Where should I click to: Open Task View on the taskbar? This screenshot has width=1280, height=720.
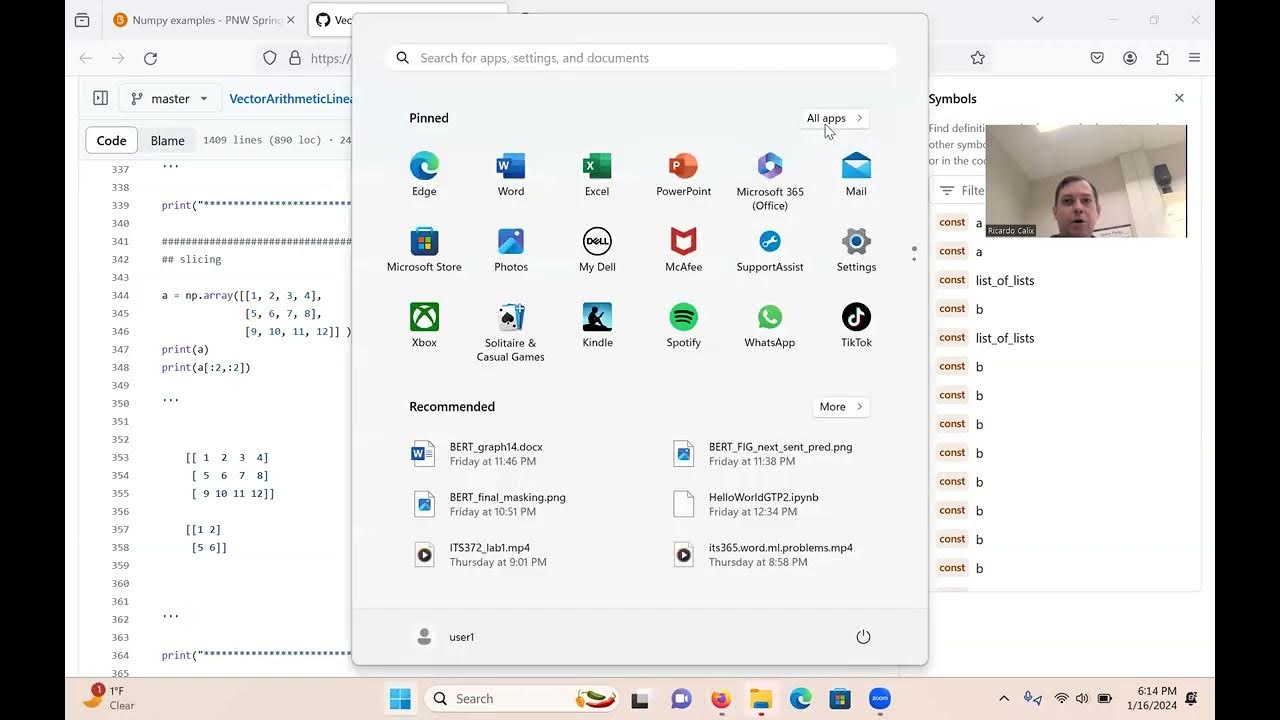(641, 699)
